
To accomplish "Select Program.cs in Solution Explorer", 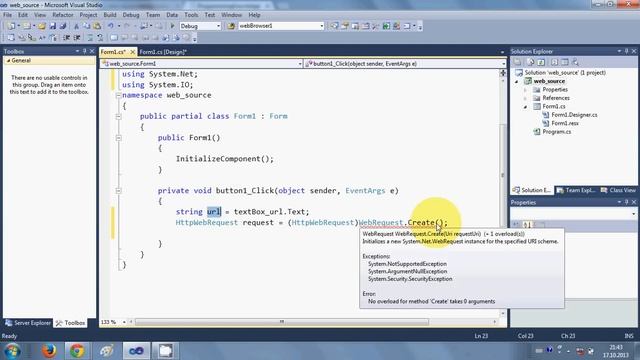I will (x=556, y=132).
